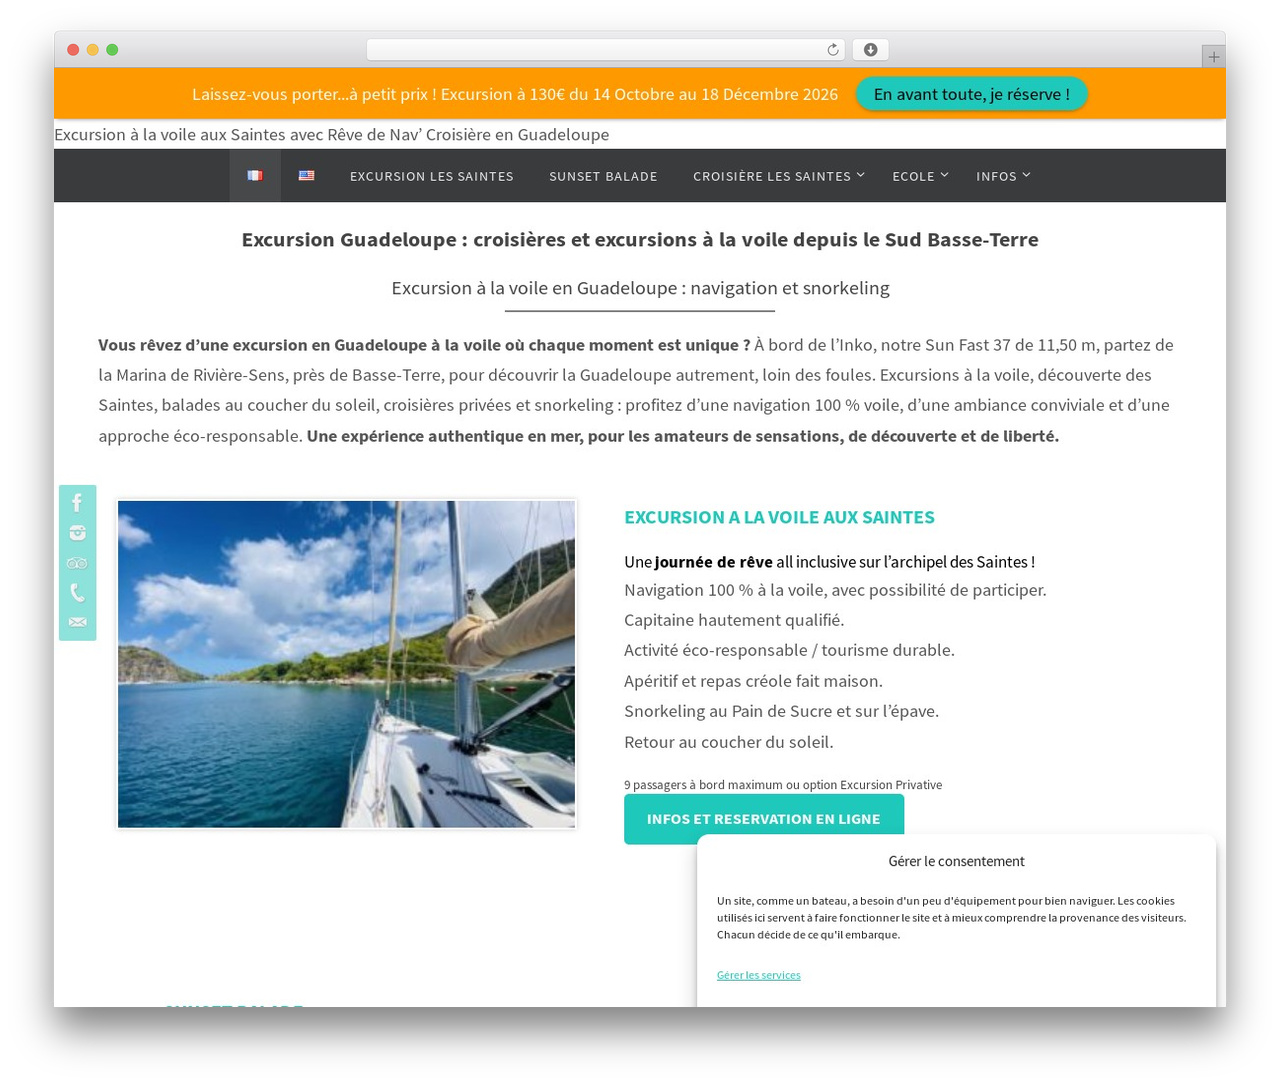
Task: Focus the browser address bar
Action: click(605, 50)
